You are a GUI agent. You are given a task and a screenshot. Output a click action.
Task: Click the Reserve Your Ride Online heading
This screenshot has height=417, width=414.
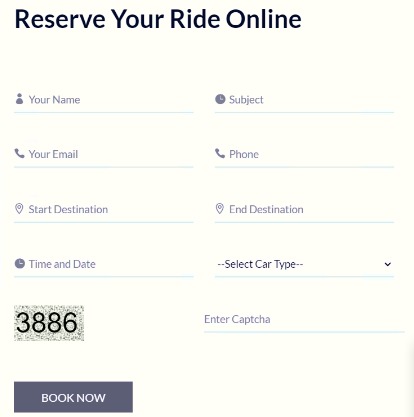coord(158,19)
